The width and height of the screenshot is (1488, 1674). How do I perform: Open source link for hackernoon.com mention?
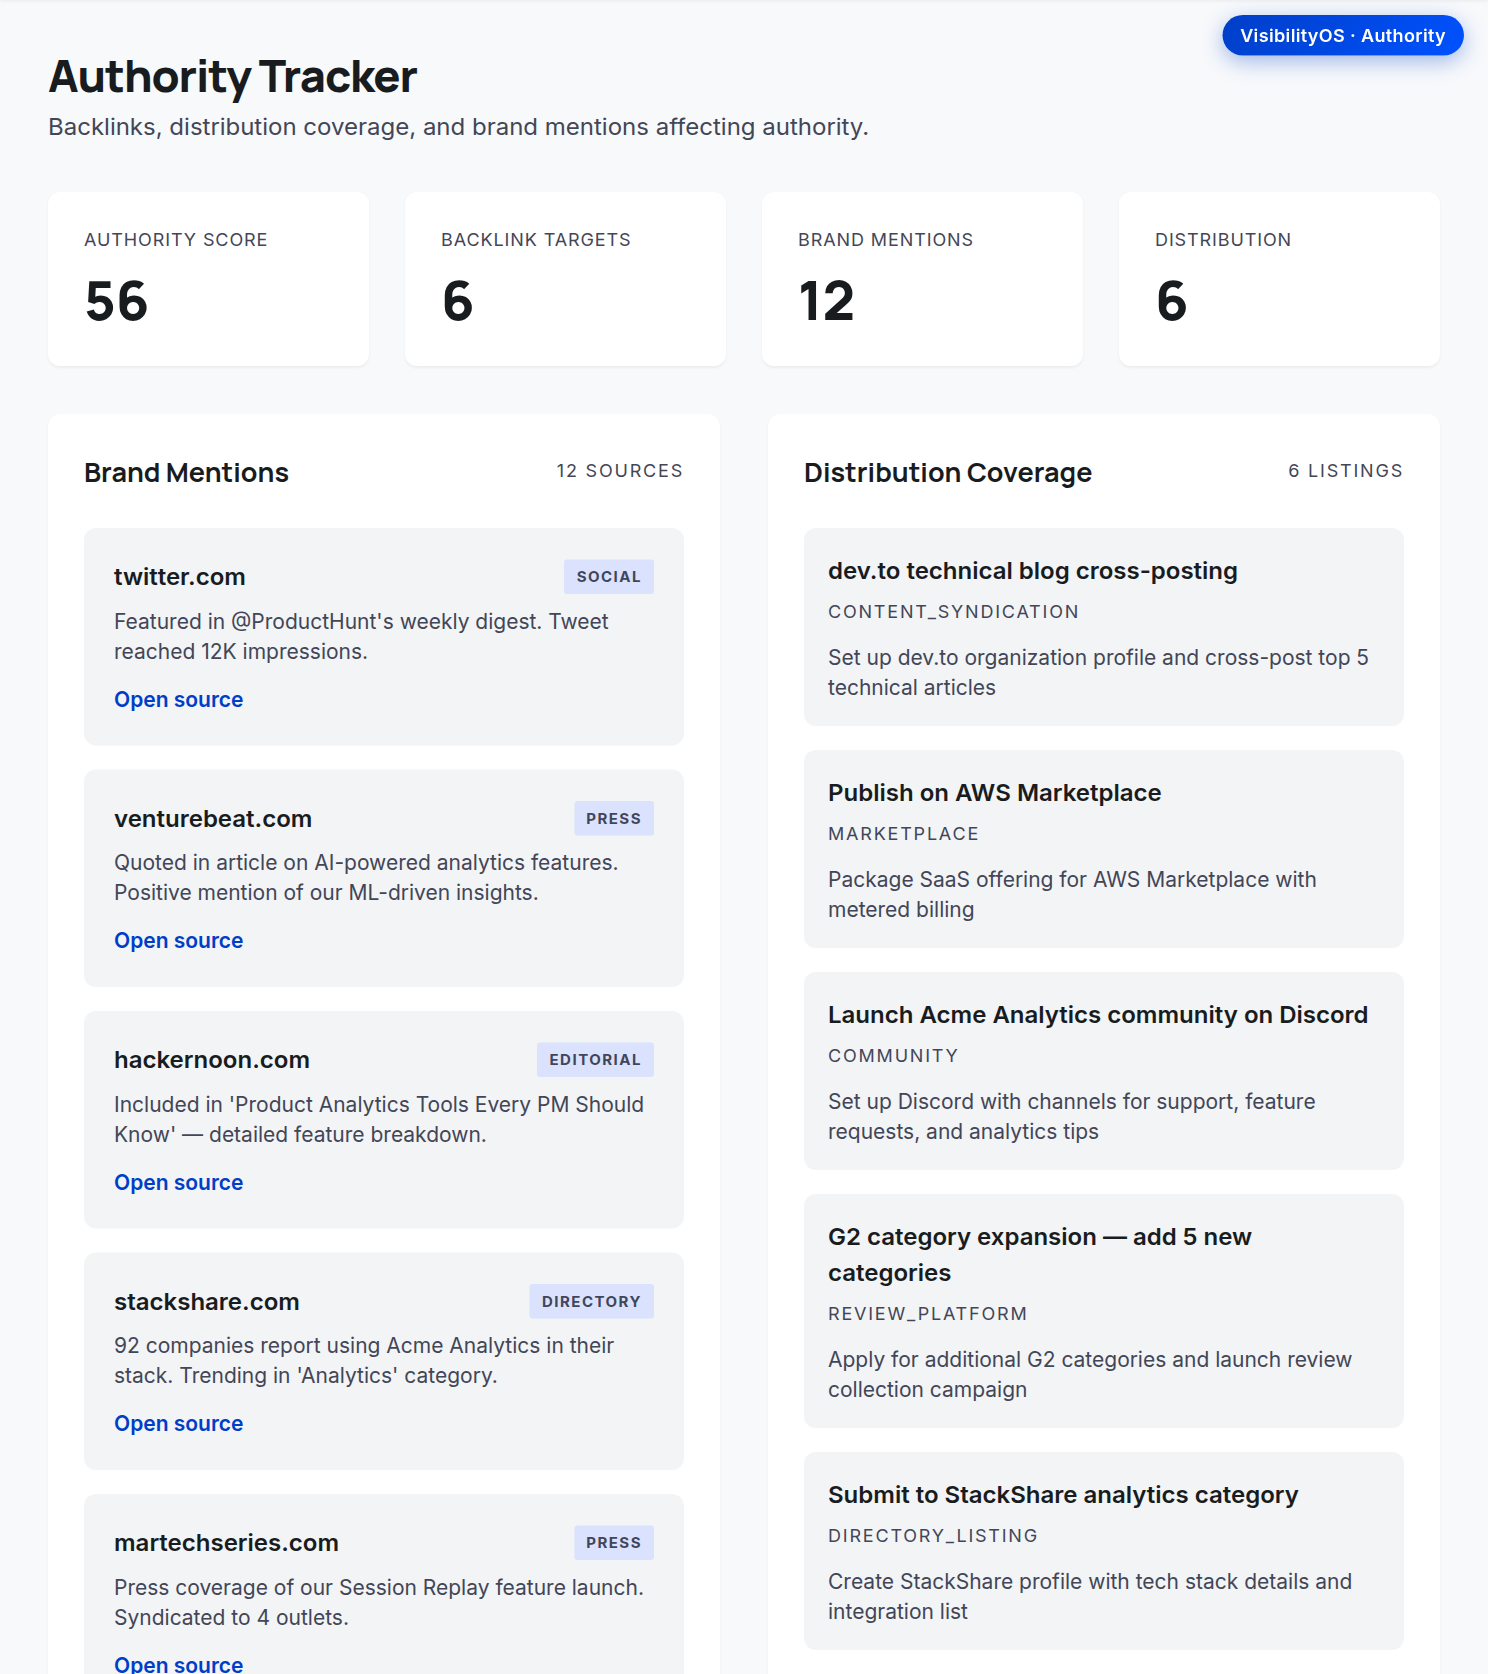point(178,1183)
